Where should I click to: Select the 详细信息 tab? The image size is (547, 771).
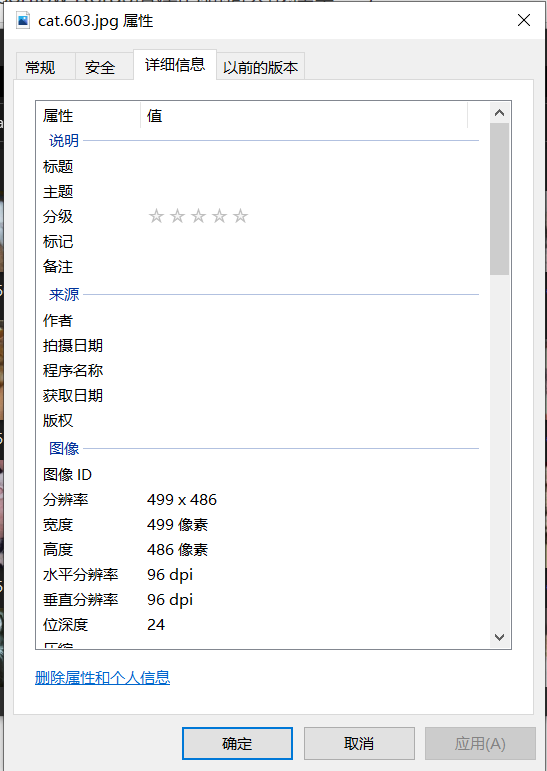tap(175, 64)
